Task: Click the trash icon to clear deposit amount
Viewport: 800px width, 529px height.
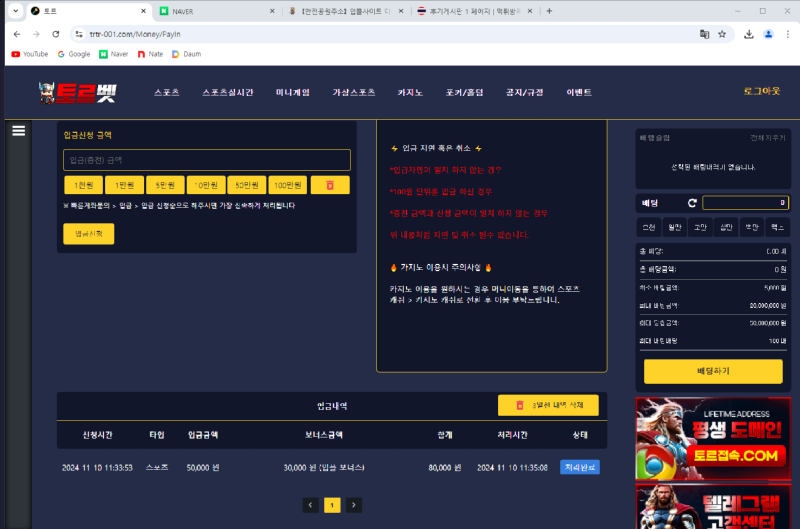Action: click(x=329, y=185)
